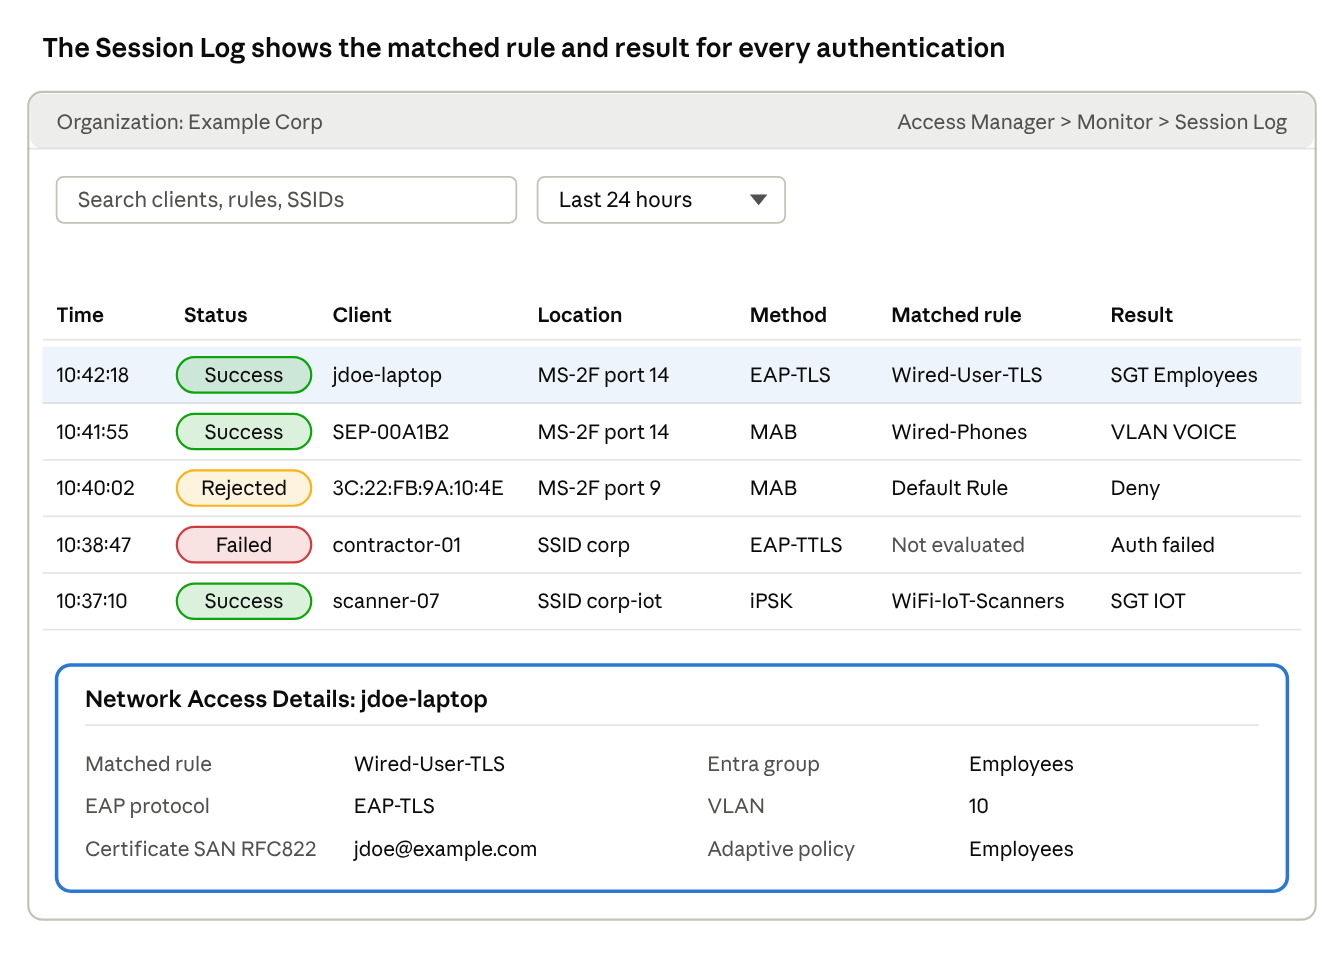The height and width of the screenshot is (974, 1344).
Task: Click the Auth failed result
Action: [x=1162, y=545]
